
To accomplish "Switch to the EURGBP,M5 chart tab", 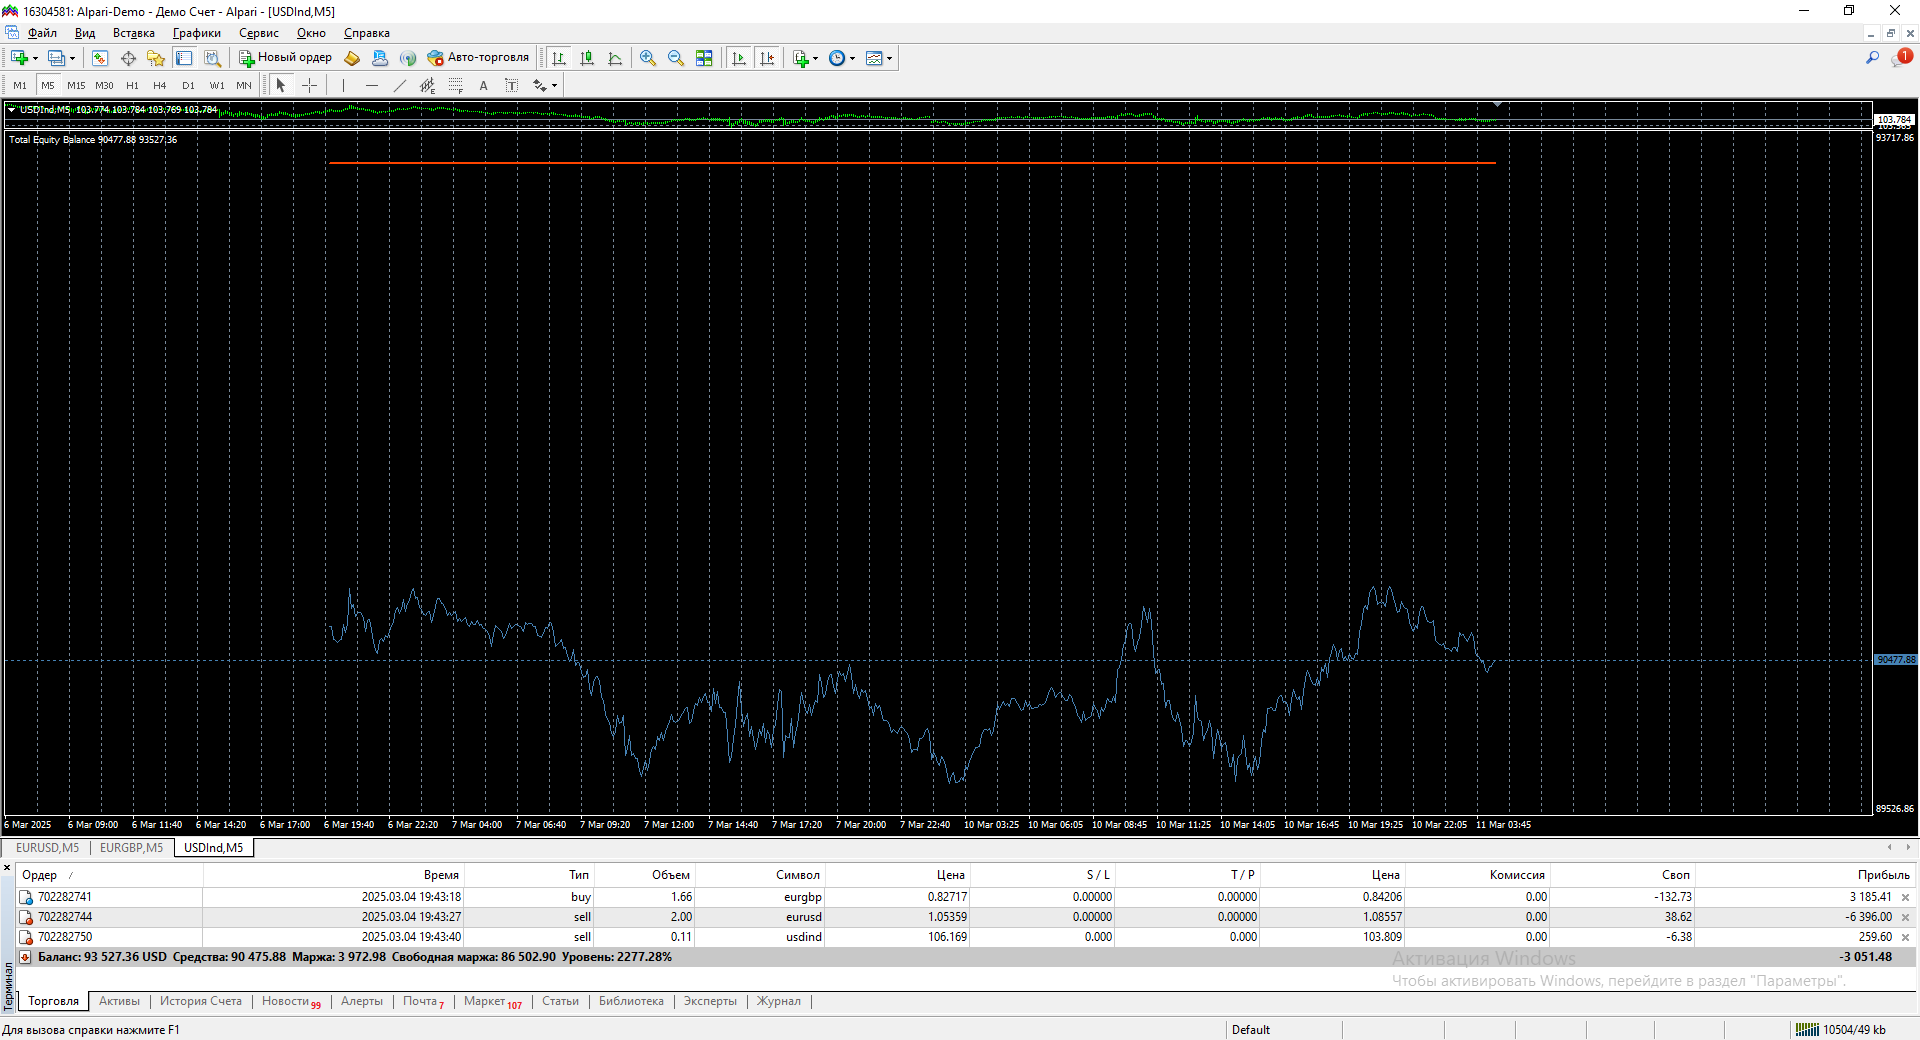I will pos(131,848).
